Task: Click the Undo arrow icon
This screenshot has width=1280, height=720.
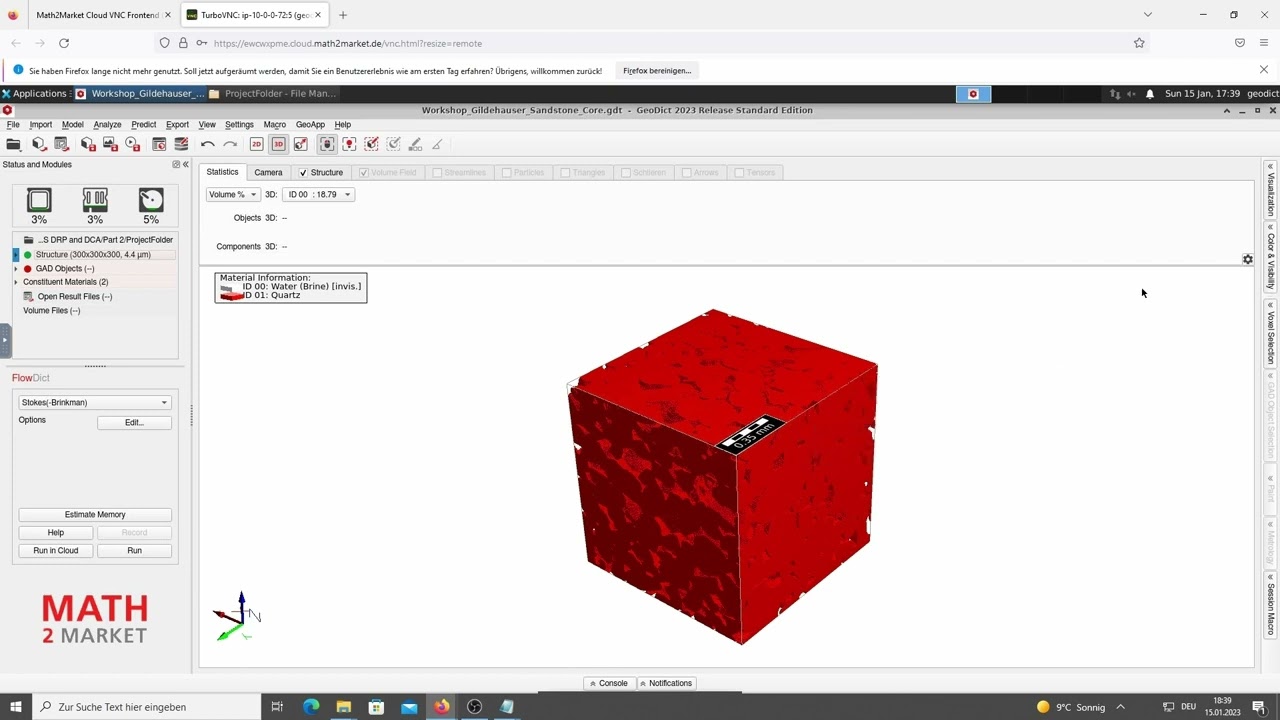Action: click(208, 144)
